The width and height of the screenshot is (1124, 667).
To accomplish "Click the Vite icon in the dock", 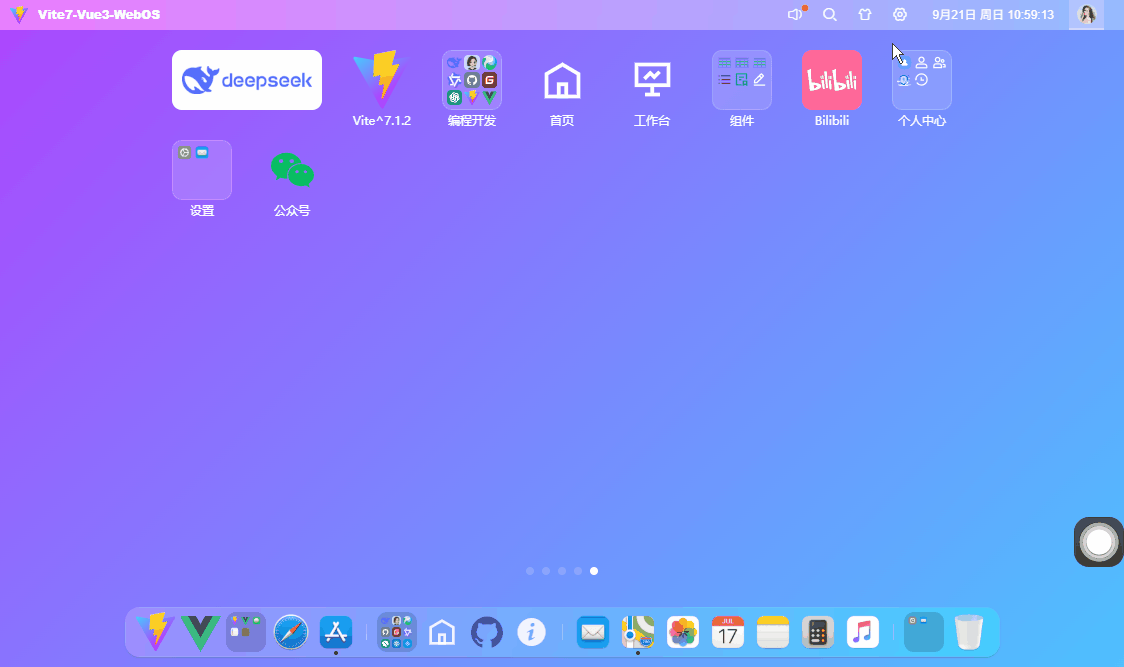I will pos(155,632).
